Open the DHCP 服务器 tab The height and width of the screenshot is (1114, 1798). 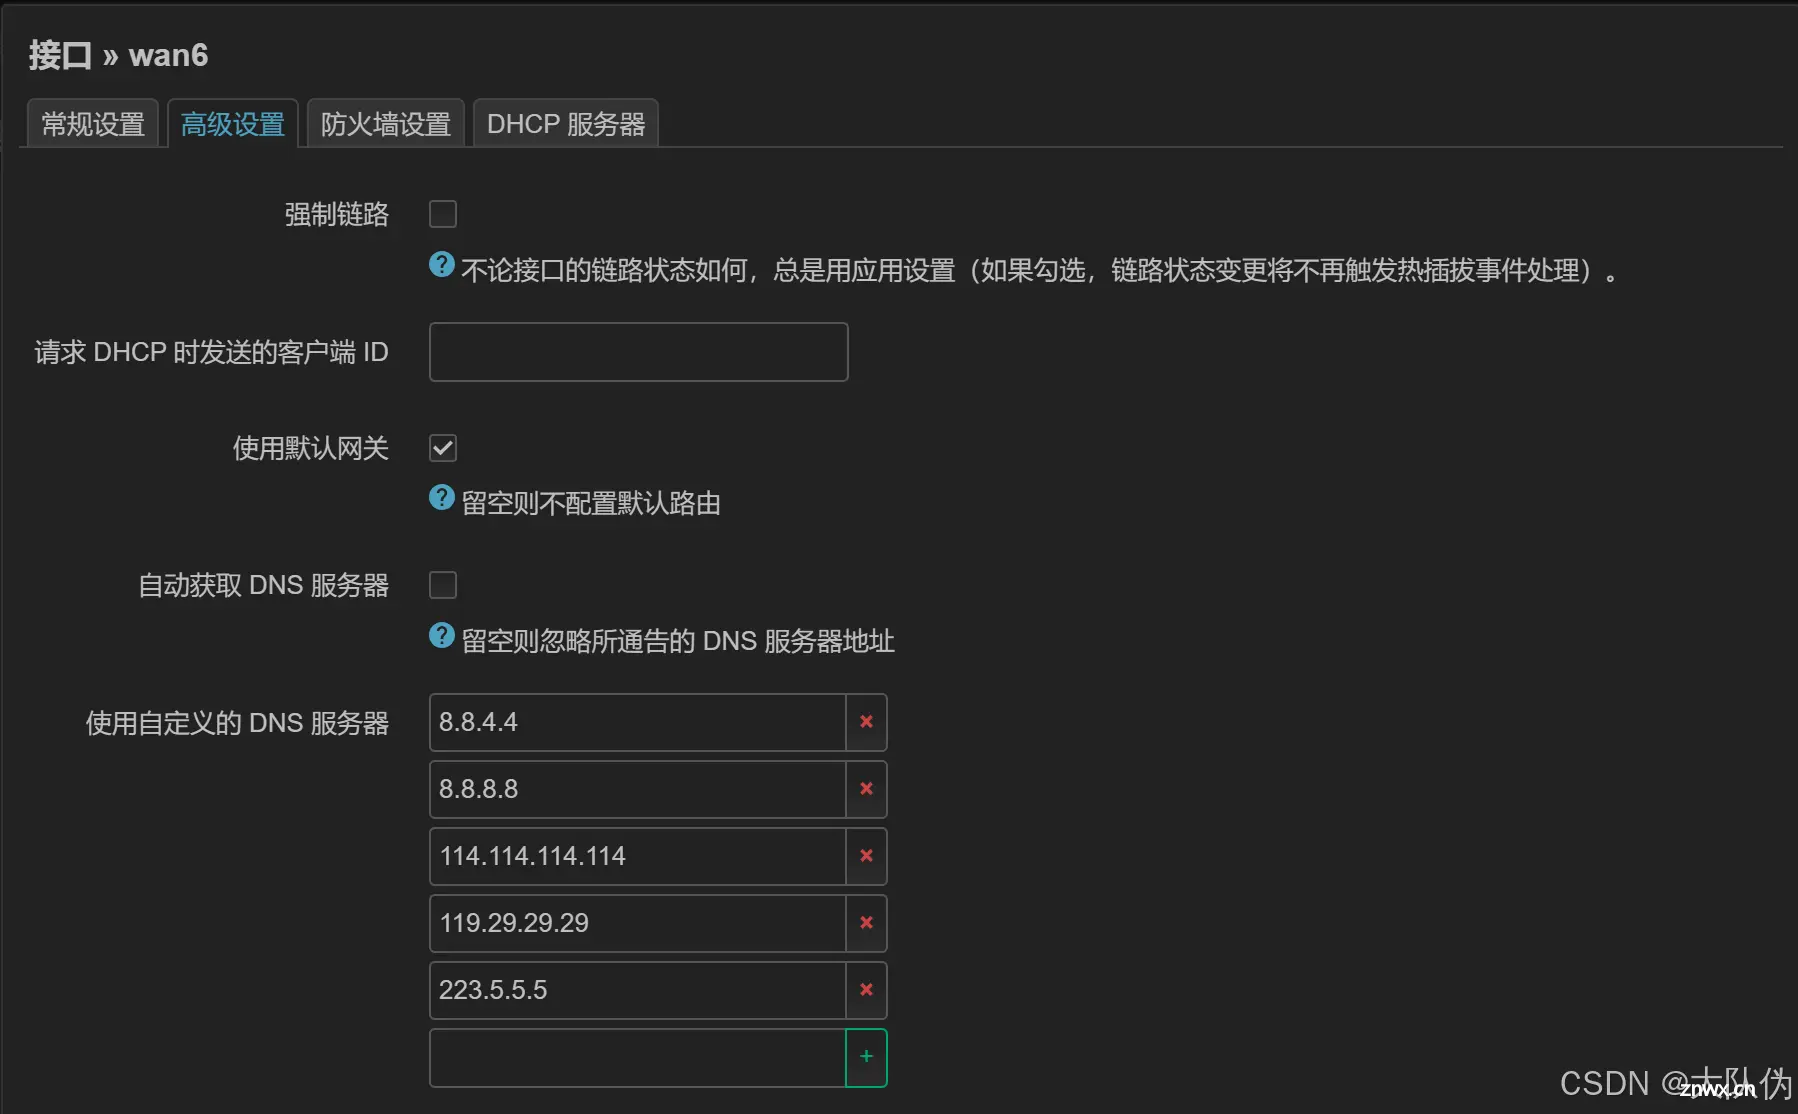[566, 123]
